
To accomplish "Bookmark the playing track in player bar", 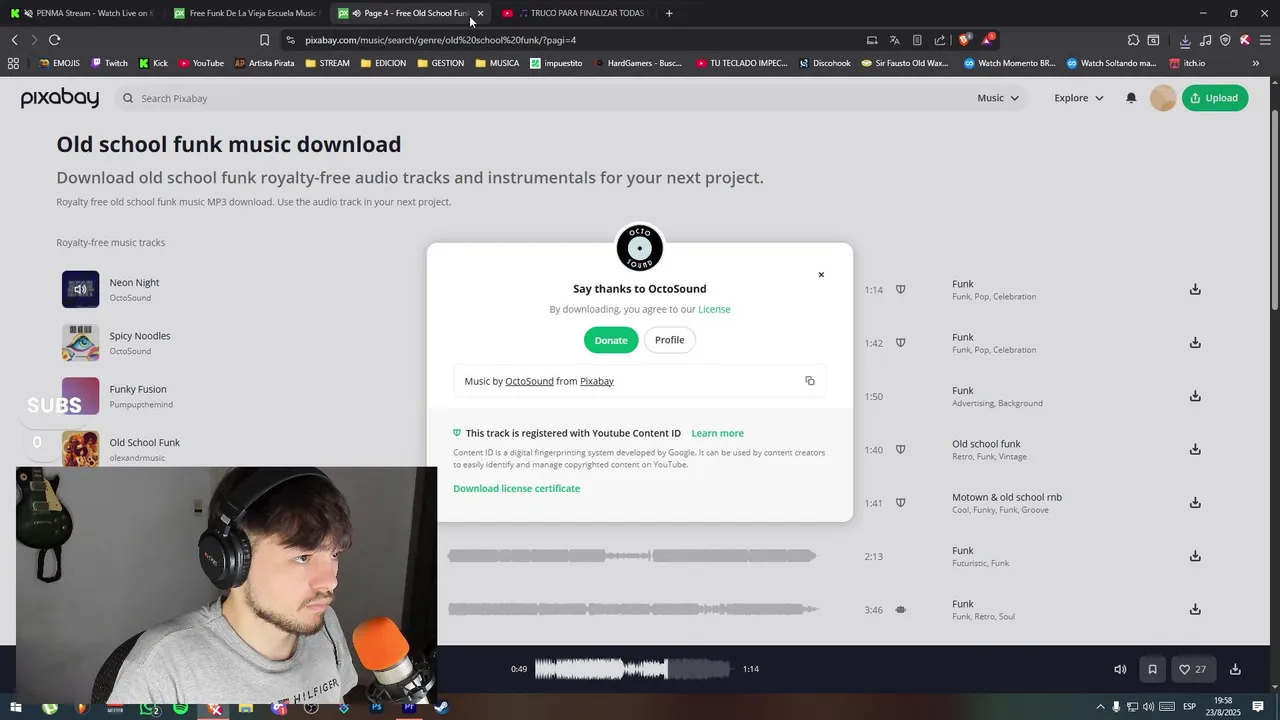I will (1152, 670).
